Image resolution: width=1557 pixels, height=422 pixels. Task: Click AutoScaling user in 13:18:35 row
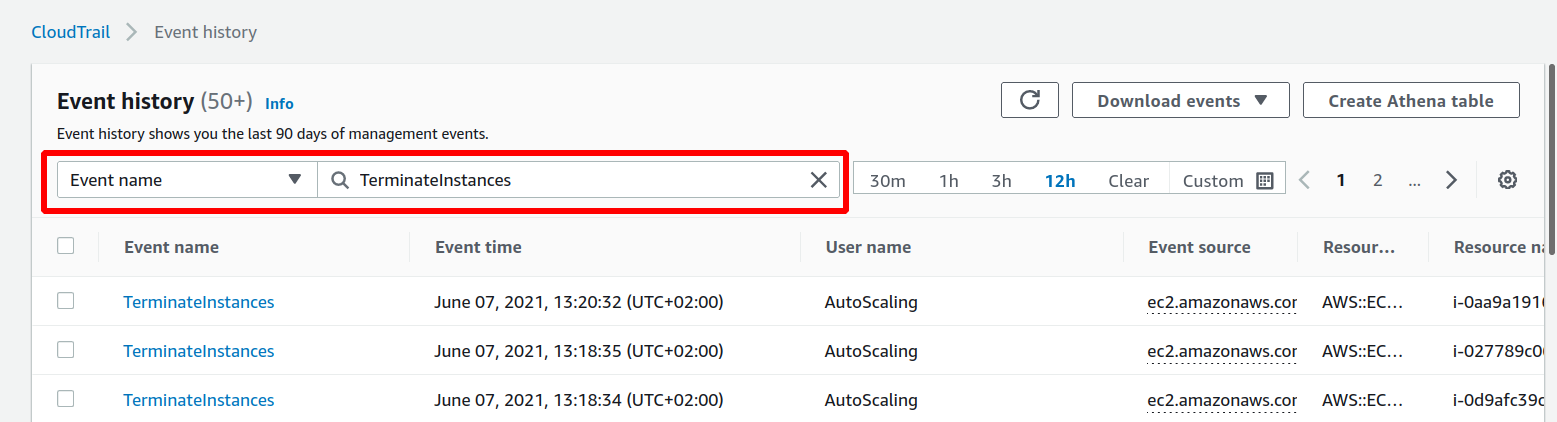pyautogui.click(x=871, y=350)
